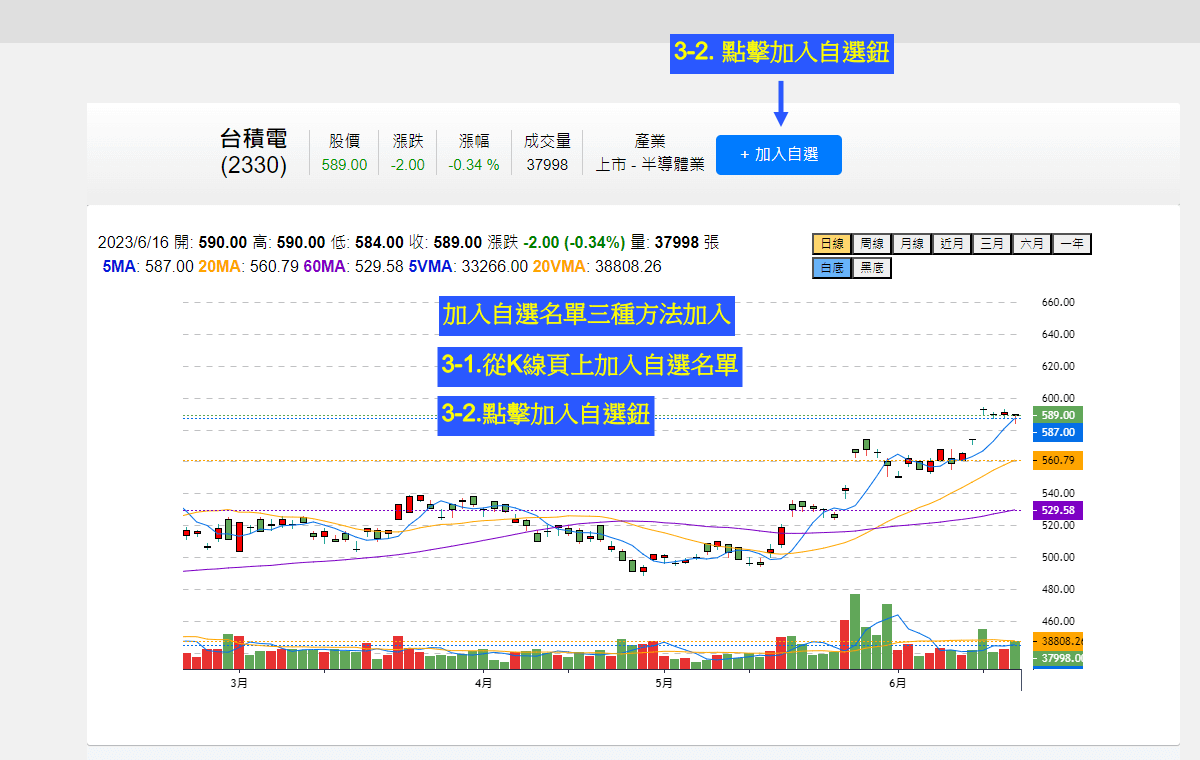Click the 660.00 price axis label
This screenshot has height=760, width=1200.
1058,302
